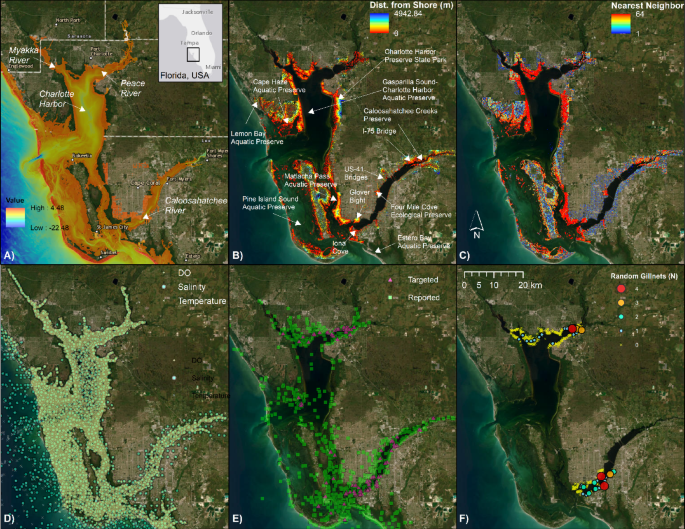Click the 'US-41 Bridges' label
The image size is (685, 529).
coord(356,173)
